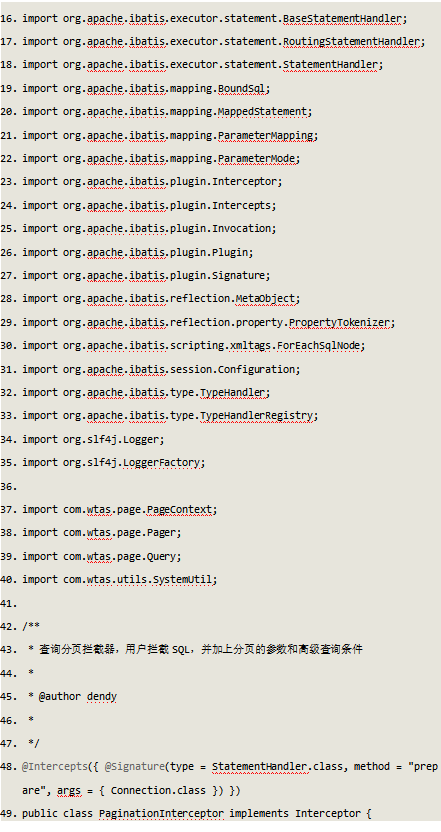Click SystemUtil on line 40
This screenshot has width=441, height=832.
182,580
